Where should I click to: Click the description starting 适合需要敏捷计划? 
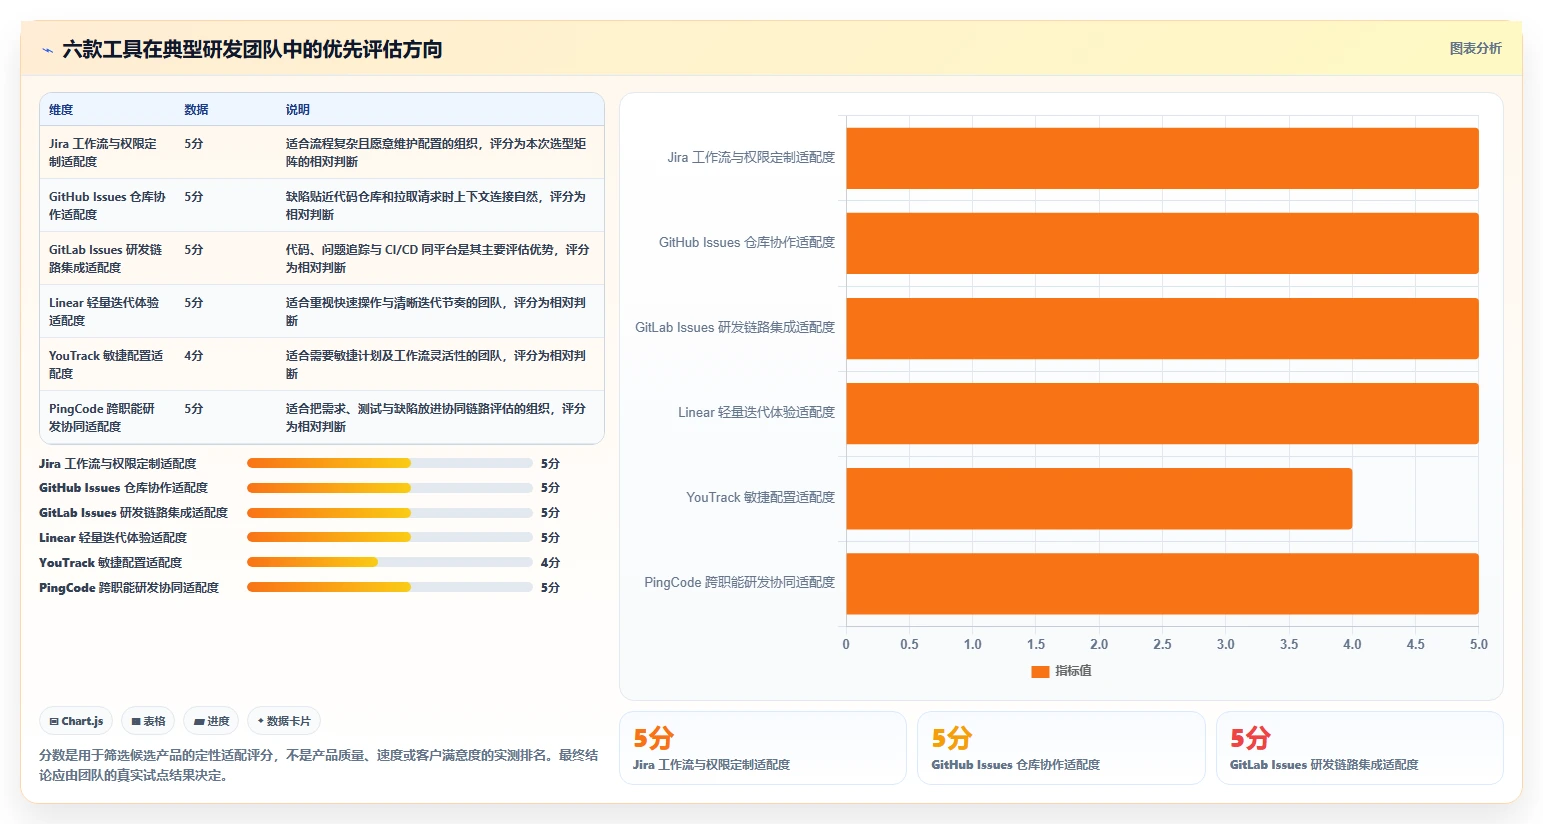(436, 364)
